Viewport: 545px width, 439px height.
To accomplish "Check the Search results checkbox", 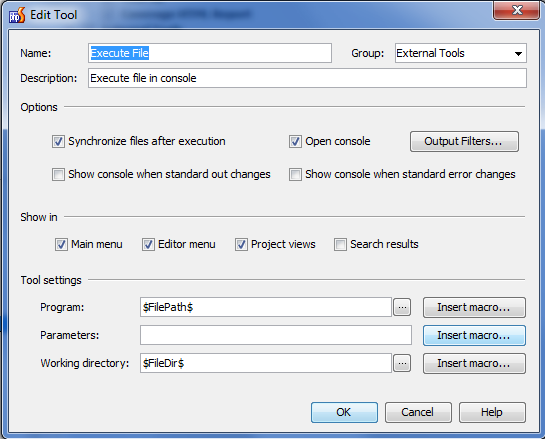I will pyautogui.click(x=340, y=244).
